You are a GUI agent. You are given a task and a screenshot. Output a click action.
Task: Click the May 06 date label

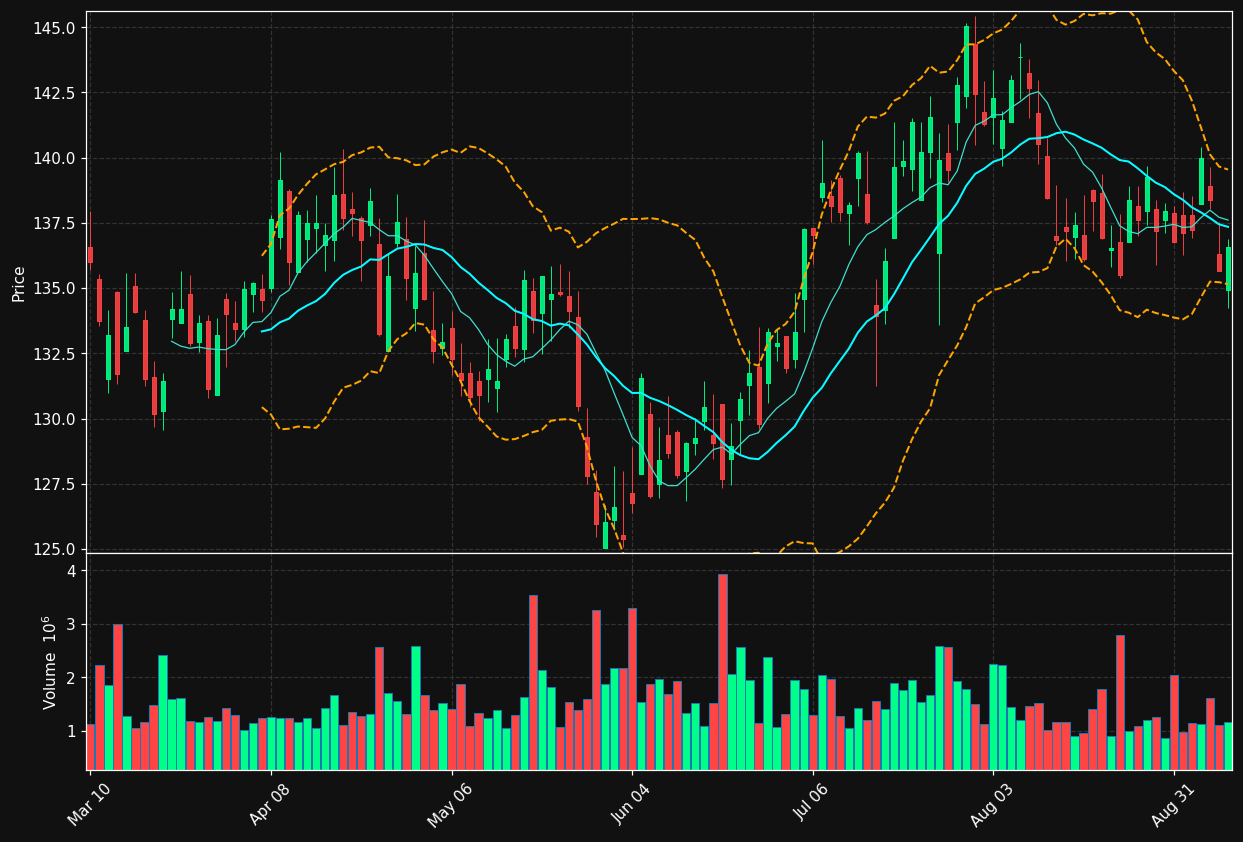click(450, 805)
